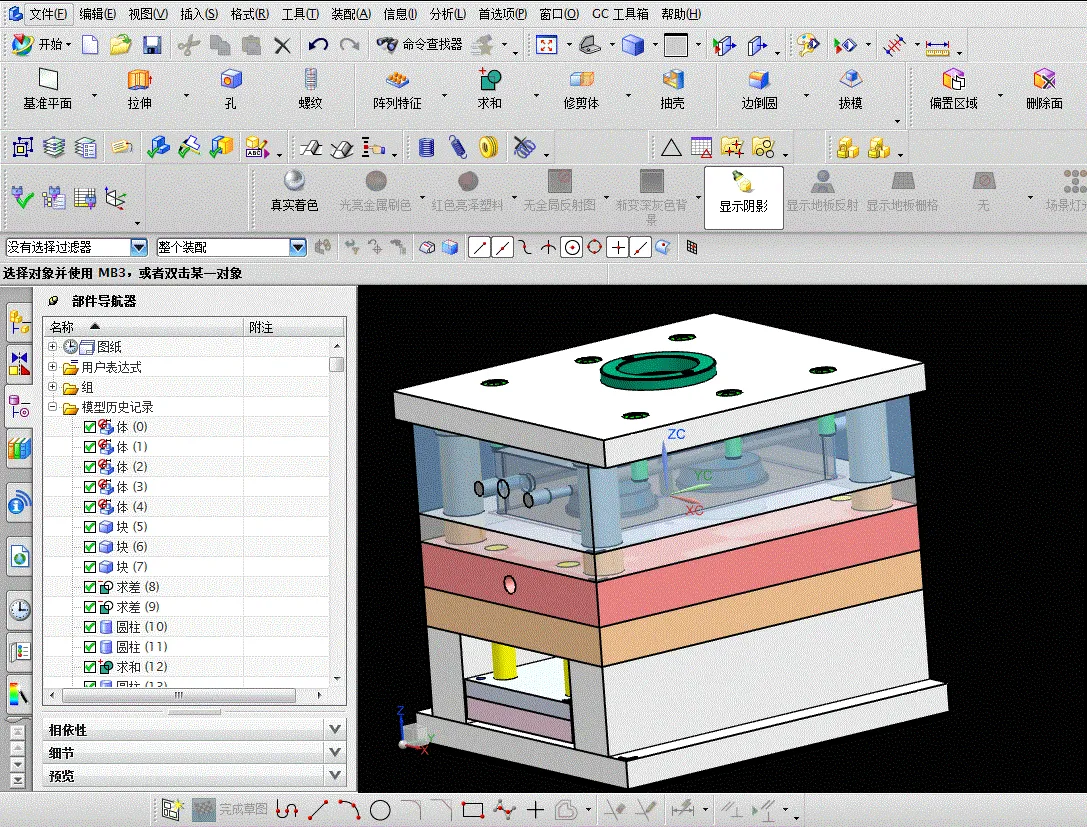Screen dimensions: 1087x827
Task: Open the 分析 menu
Action: tap(447, 13)
